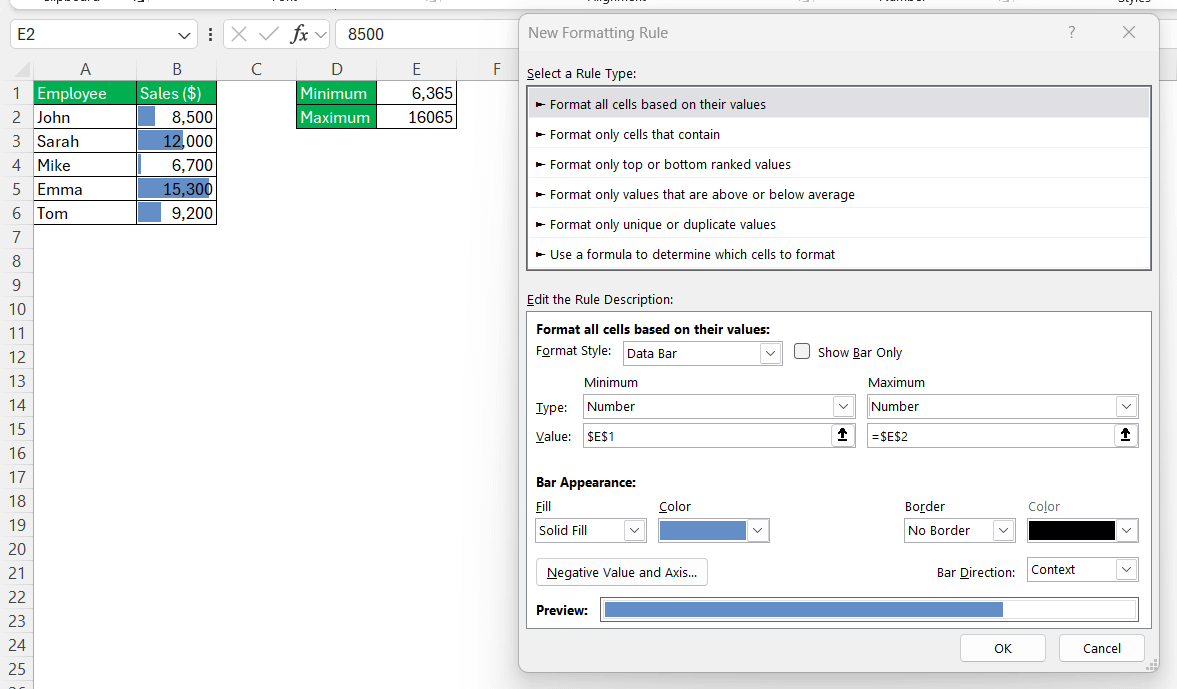The height and width of the screenshot is (689, 1177).
Task: Cancel formula bar entry with X icon
Action: coord(239,34)
